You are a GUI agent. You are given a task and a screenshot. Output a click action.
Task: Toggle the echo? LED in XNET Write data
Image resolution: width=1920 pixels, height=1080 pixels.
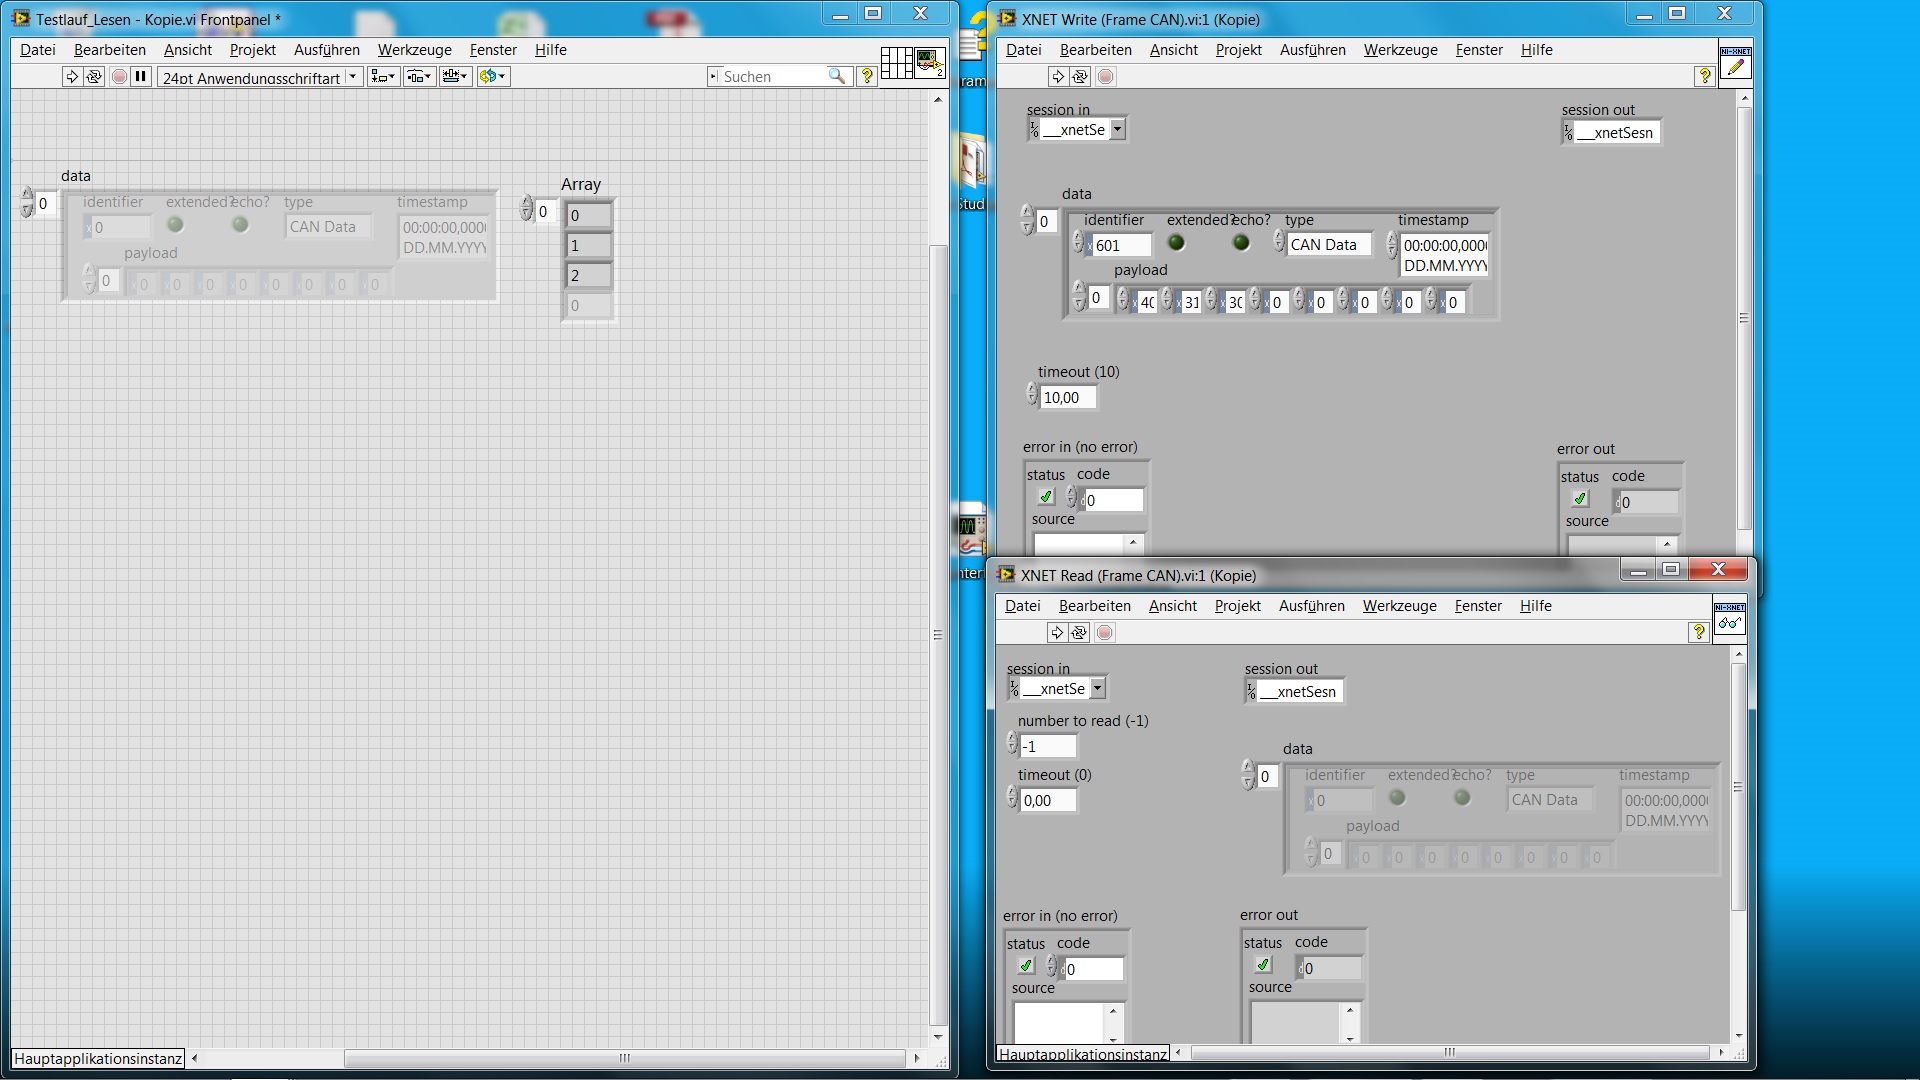1241,243
